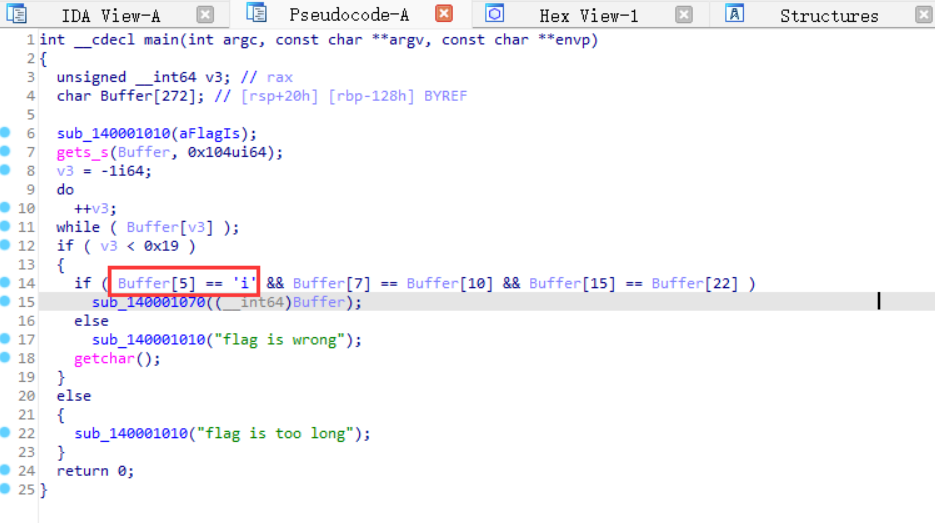Select the "flag is wrong" string
Screen dimensions: 935x523
point(280,340)
